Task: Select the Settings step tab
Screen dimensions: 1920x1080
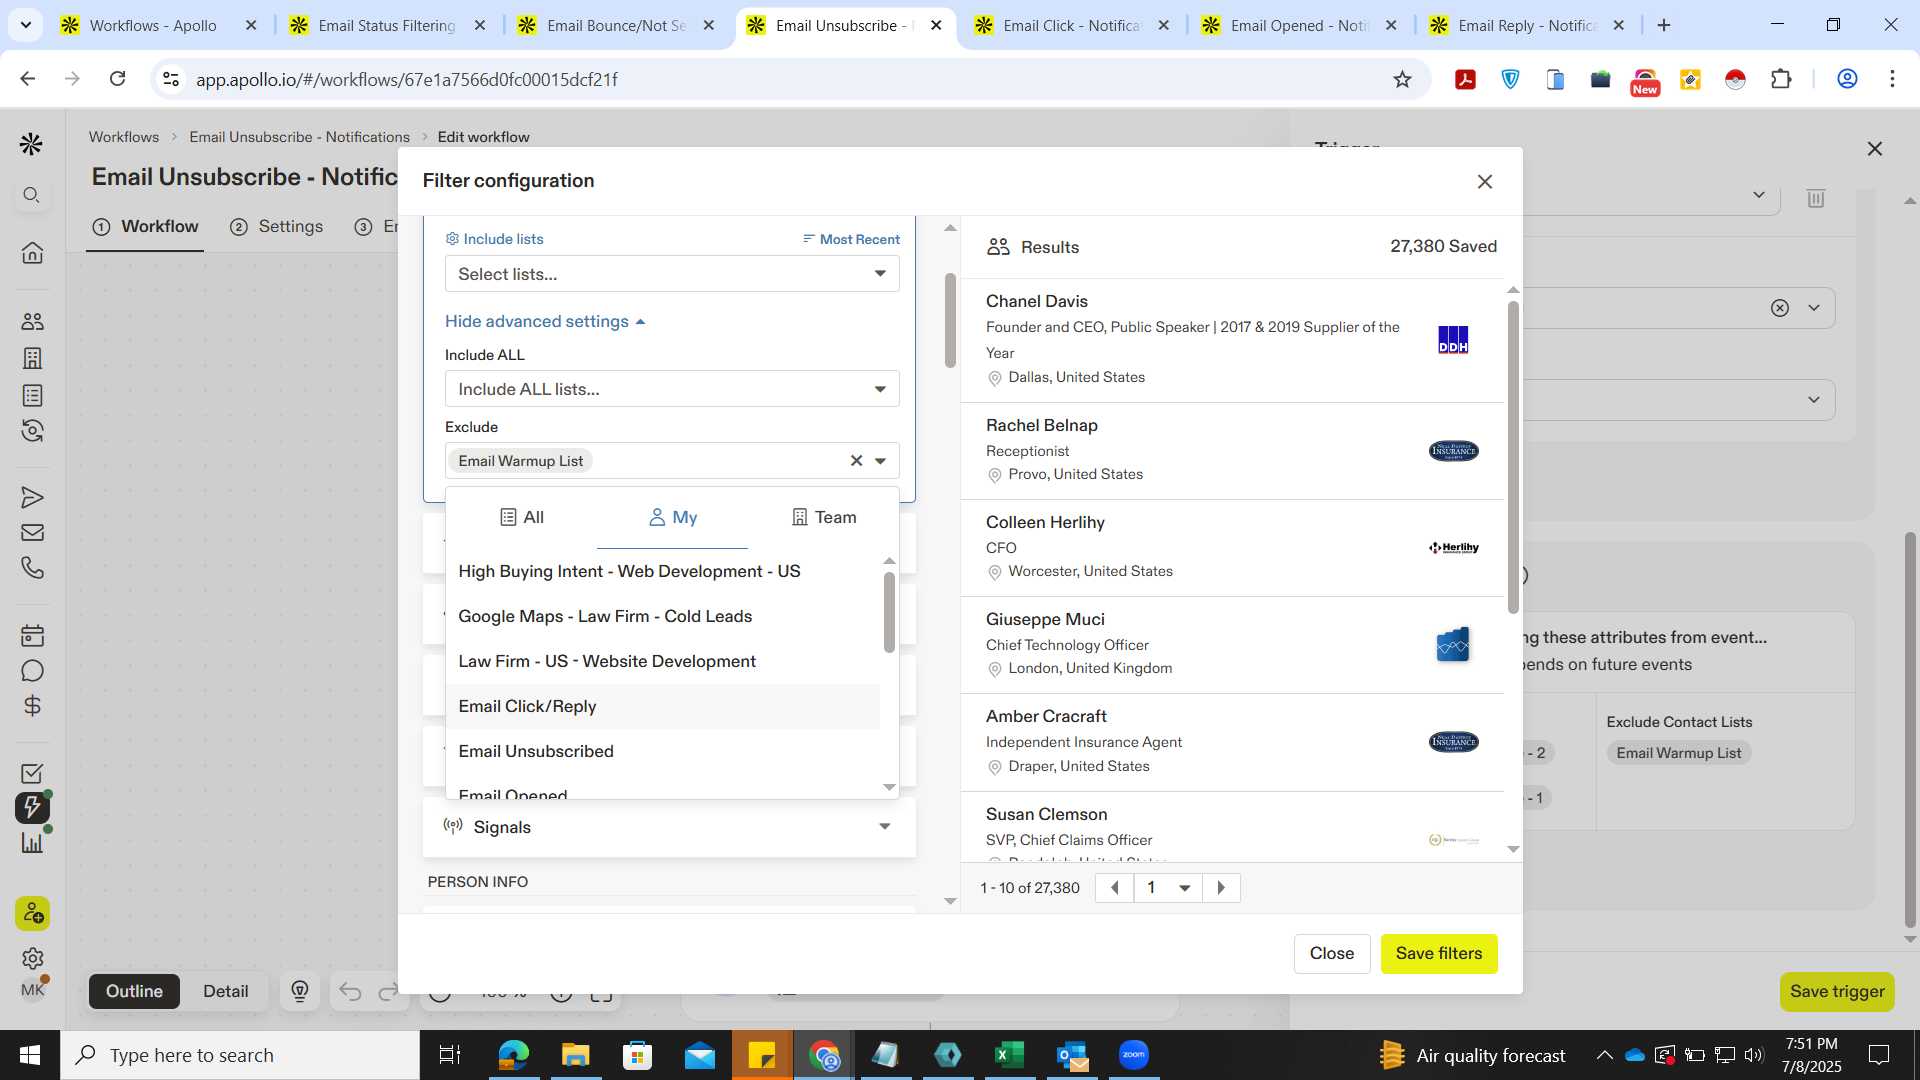Action: [277, 226]
